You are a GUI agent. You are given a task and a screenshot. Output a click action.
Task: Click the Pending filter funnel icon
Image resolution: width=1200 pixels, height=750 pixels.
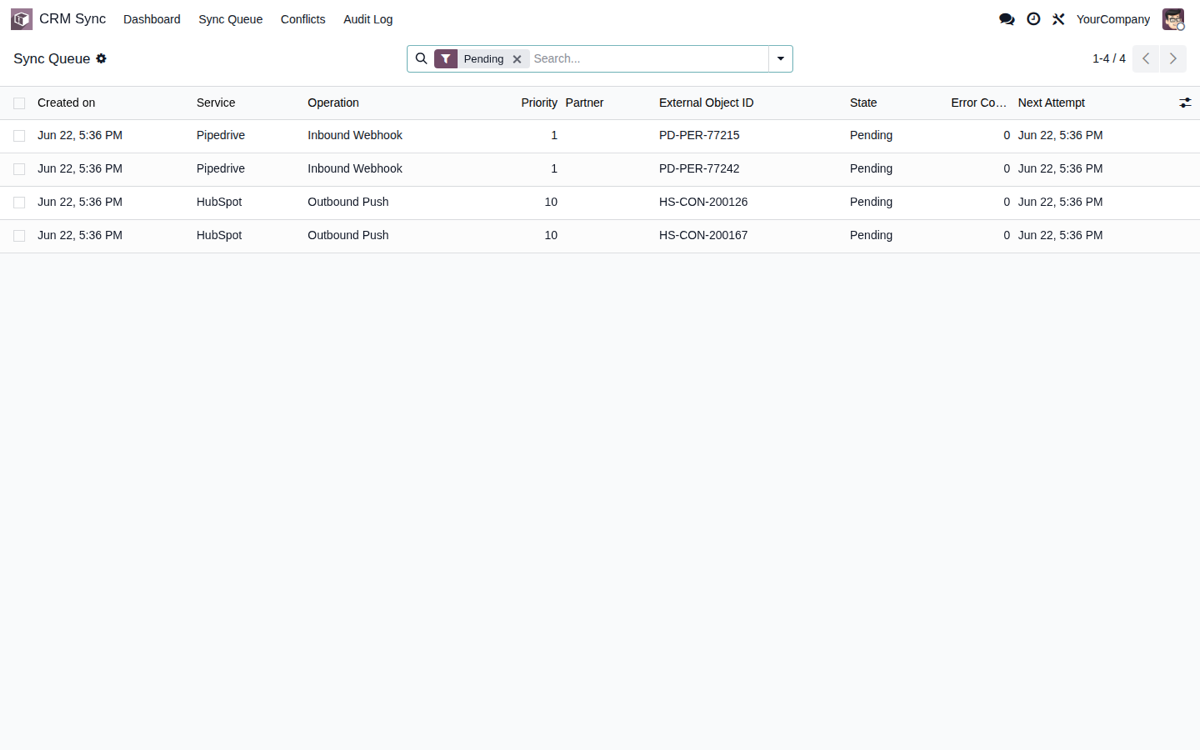pos(446,59)
